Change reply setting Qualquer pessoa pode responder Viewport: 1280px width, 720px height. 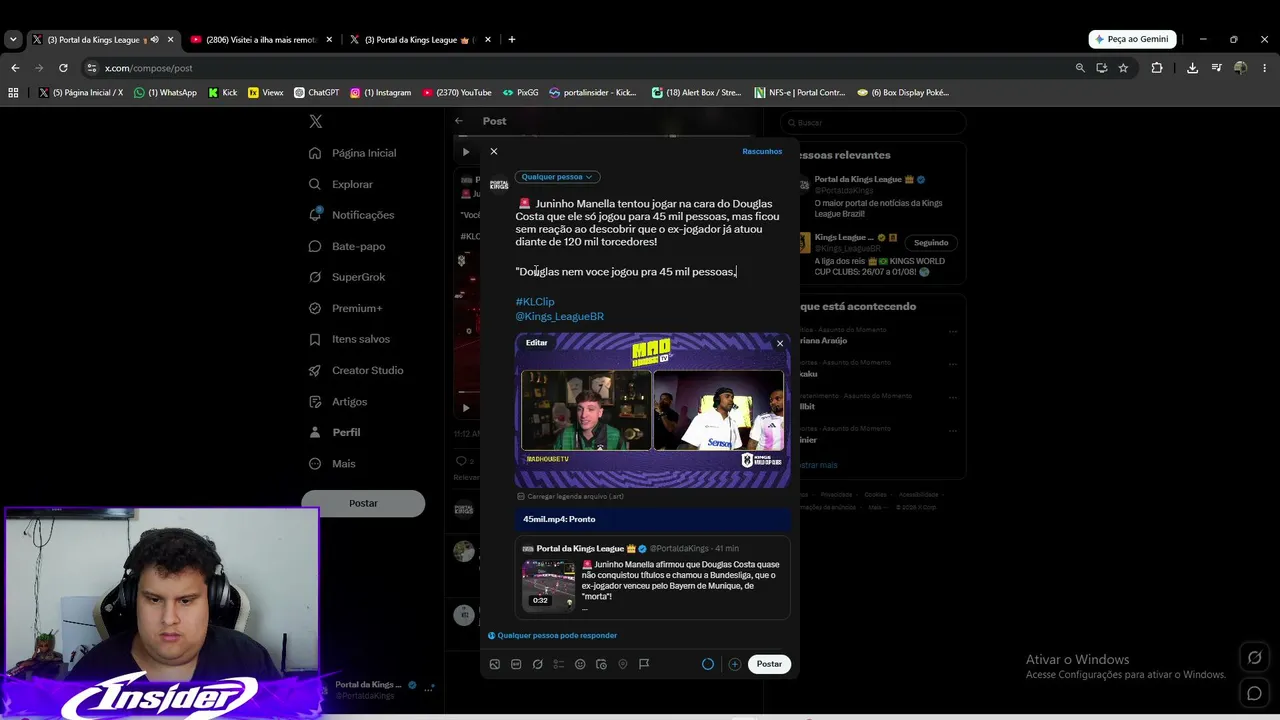(x=553, y=636)
